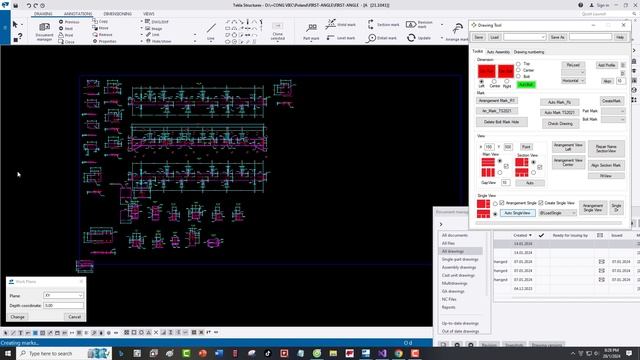Click the Copy tool in ribbon
This screenshot has width=640, height=360.
(100, 21)
